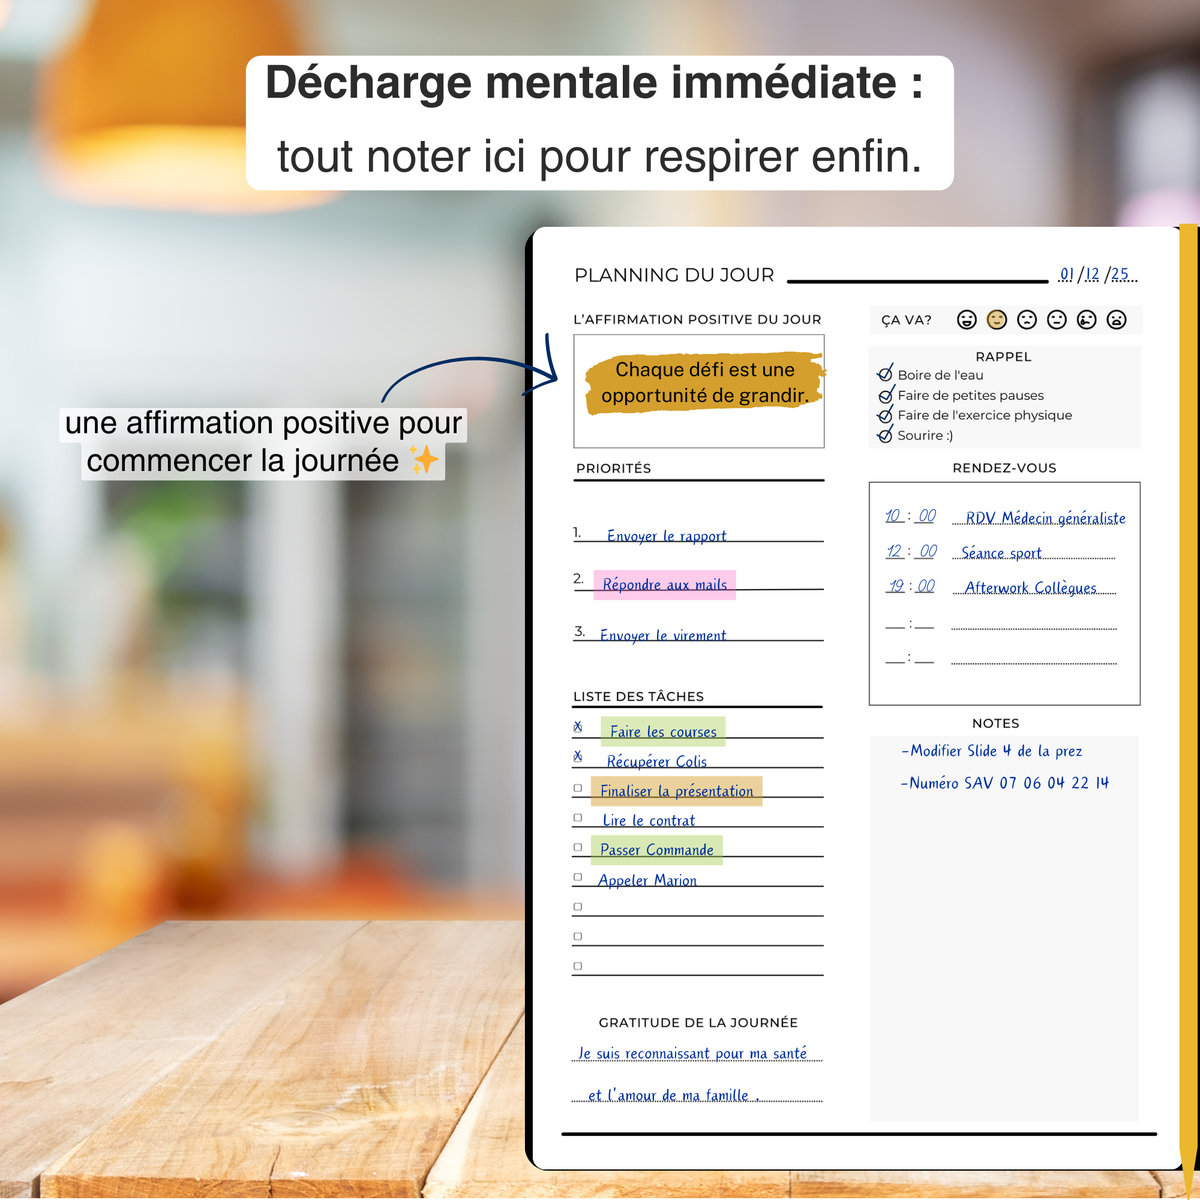
Task: Uncheck the 'Sourire :)' reminder
Action: click(x=884, y=435)
